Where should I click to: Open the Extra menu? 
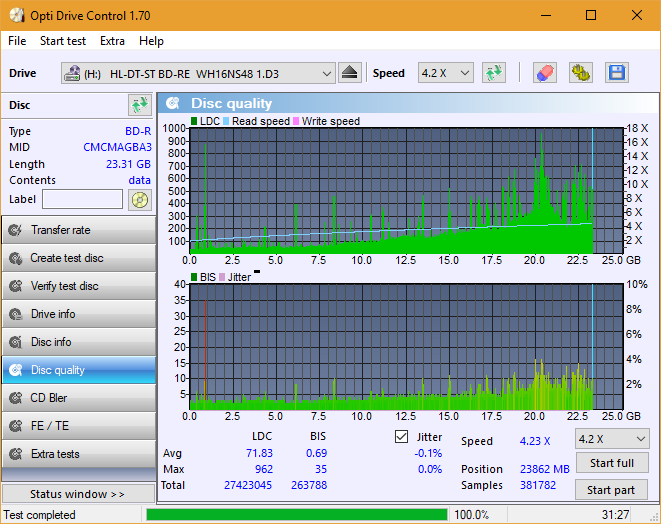(112, 41)
